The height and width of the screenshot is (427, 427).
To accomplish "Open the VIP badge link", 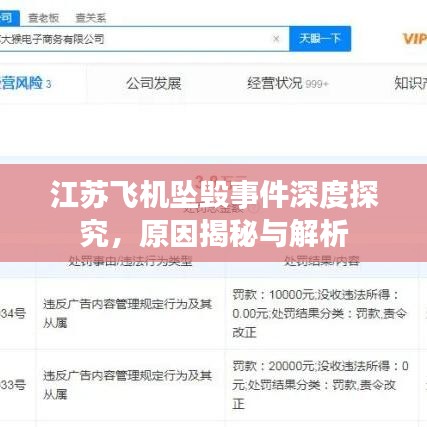I will (x=414, y=39).
